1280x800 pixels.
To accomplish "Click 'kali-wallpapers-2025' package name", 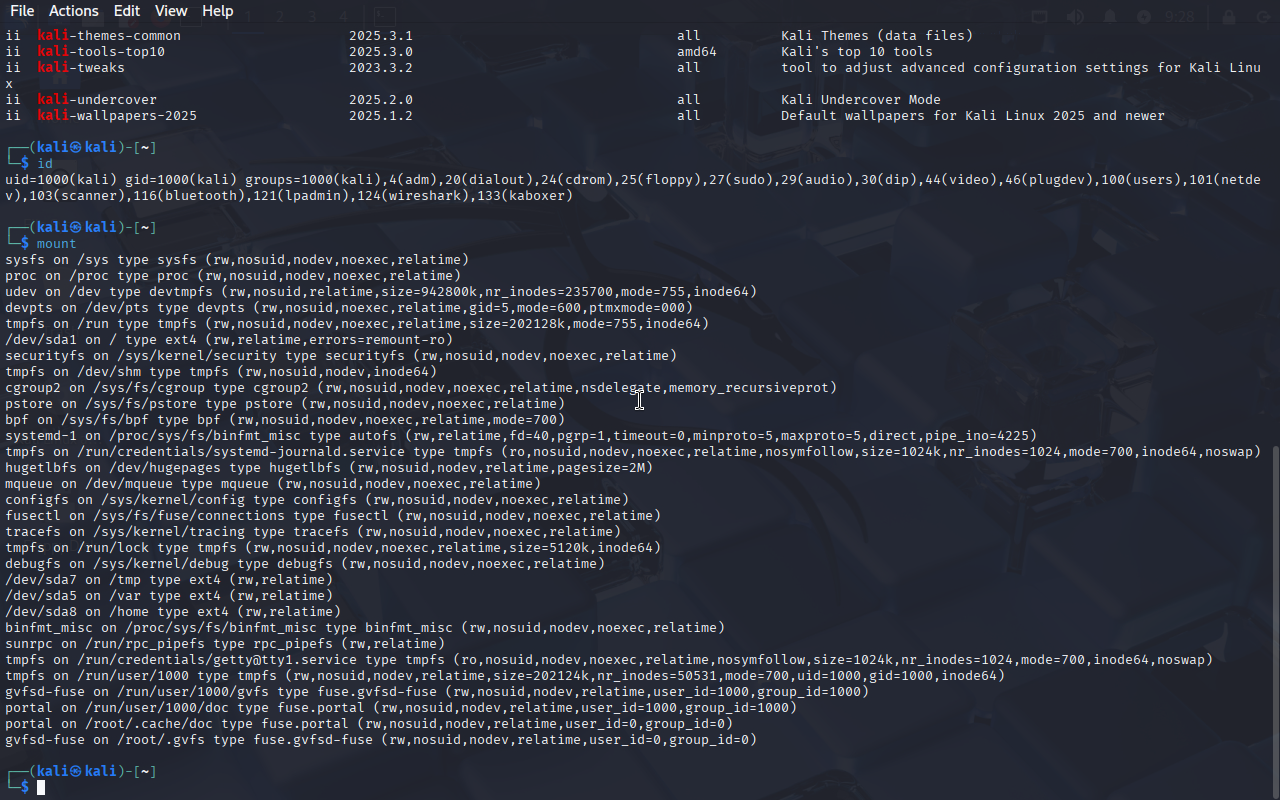I will 117,116.
